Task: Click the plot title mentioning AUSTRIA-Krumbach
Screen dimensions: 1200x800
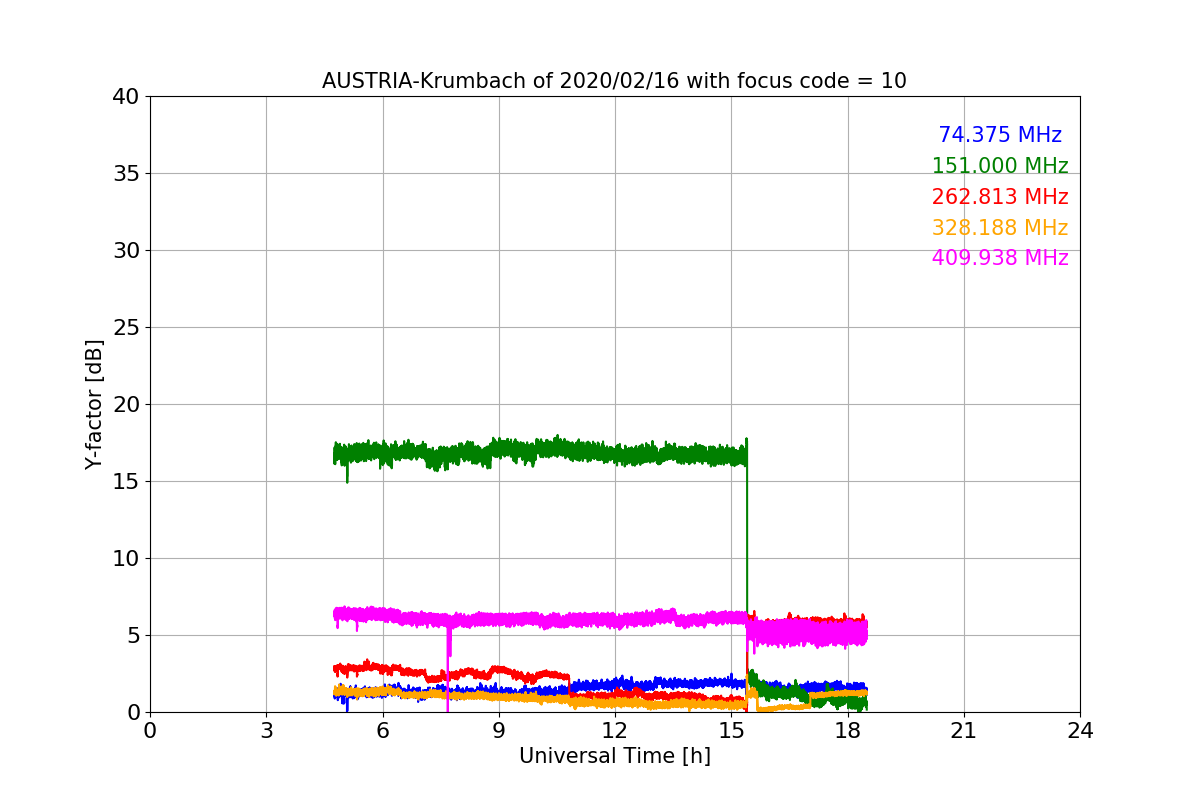Action: tap(614, 81)
